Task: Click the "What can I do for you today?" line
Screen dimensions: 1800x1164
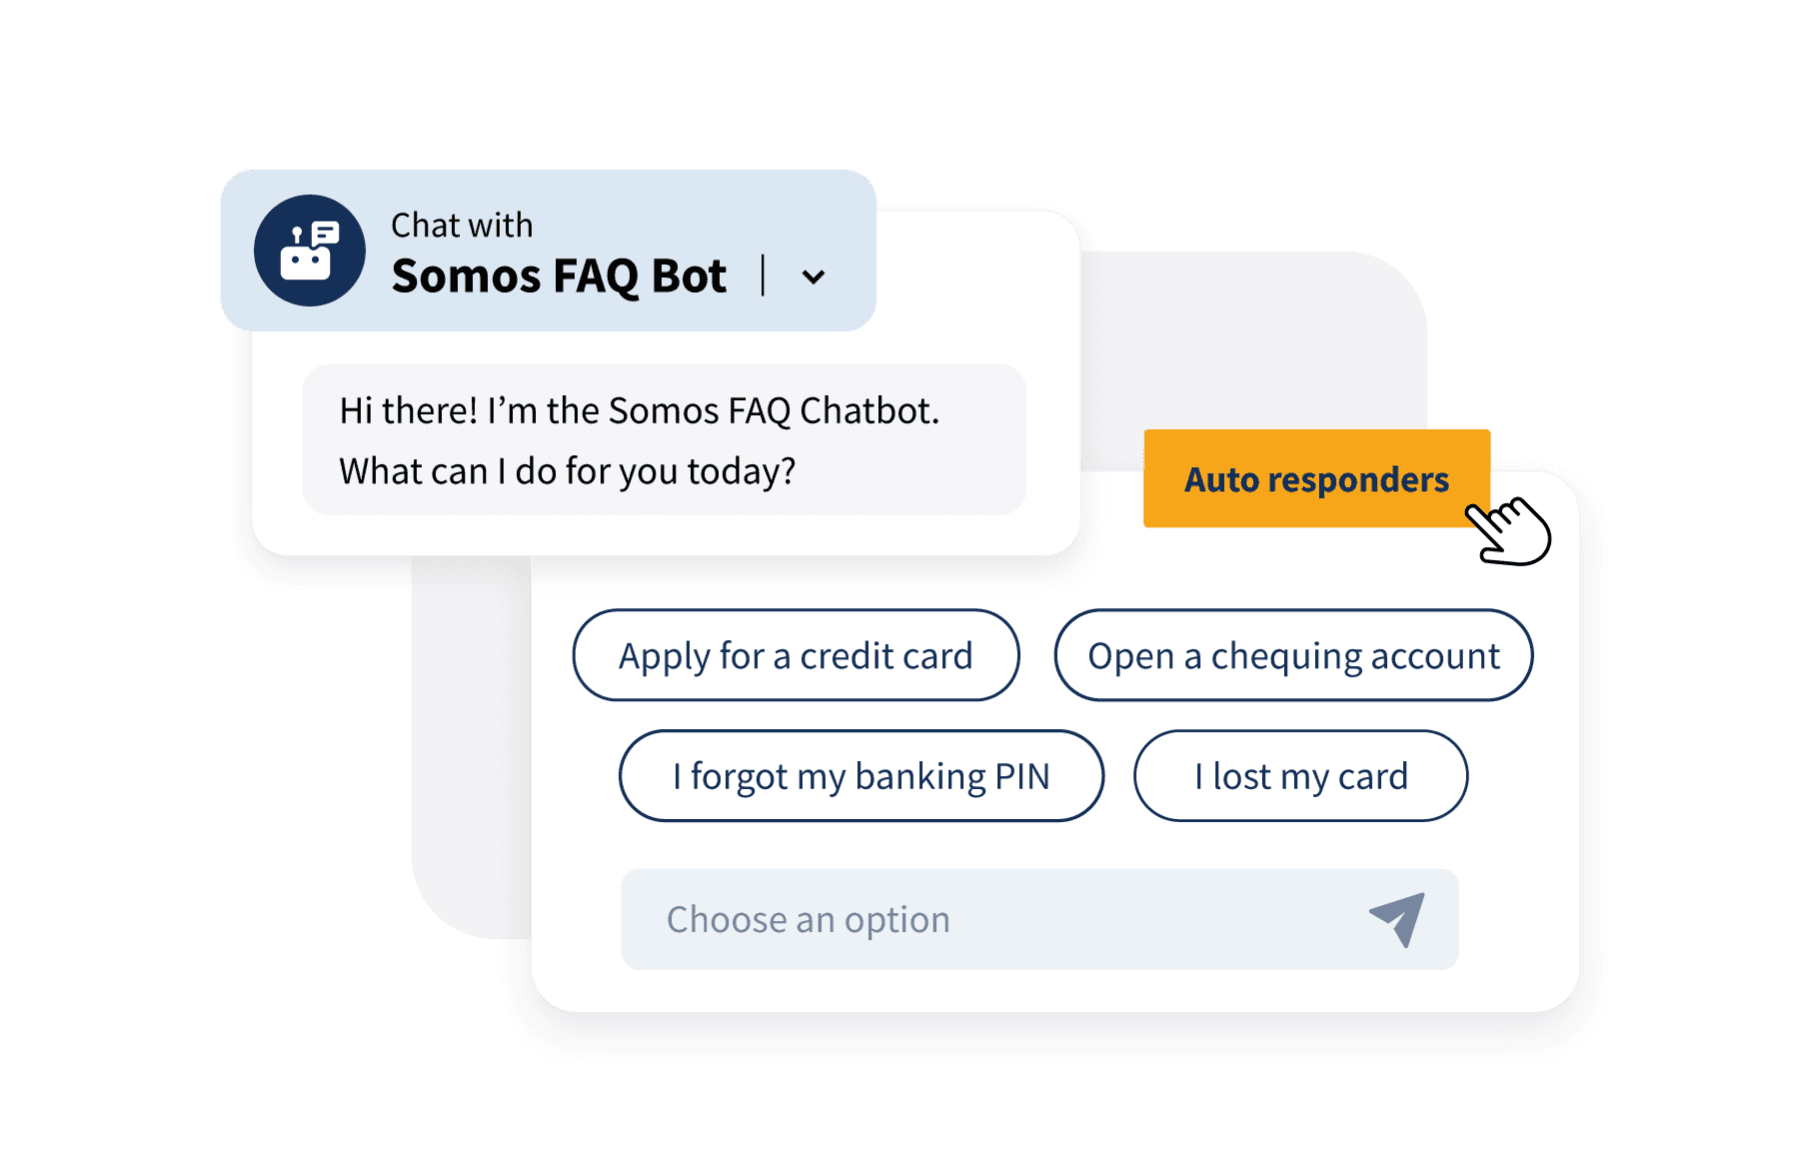Action: tap(567, 471)
